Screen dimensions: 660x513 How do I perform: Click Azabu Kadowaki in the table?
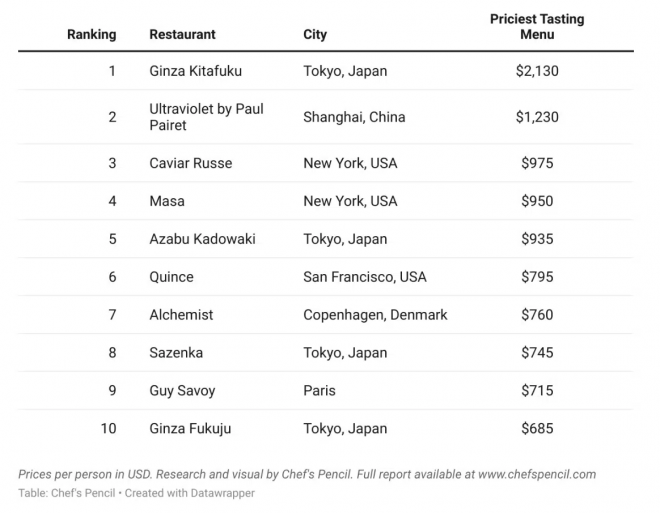pos(202,239)
